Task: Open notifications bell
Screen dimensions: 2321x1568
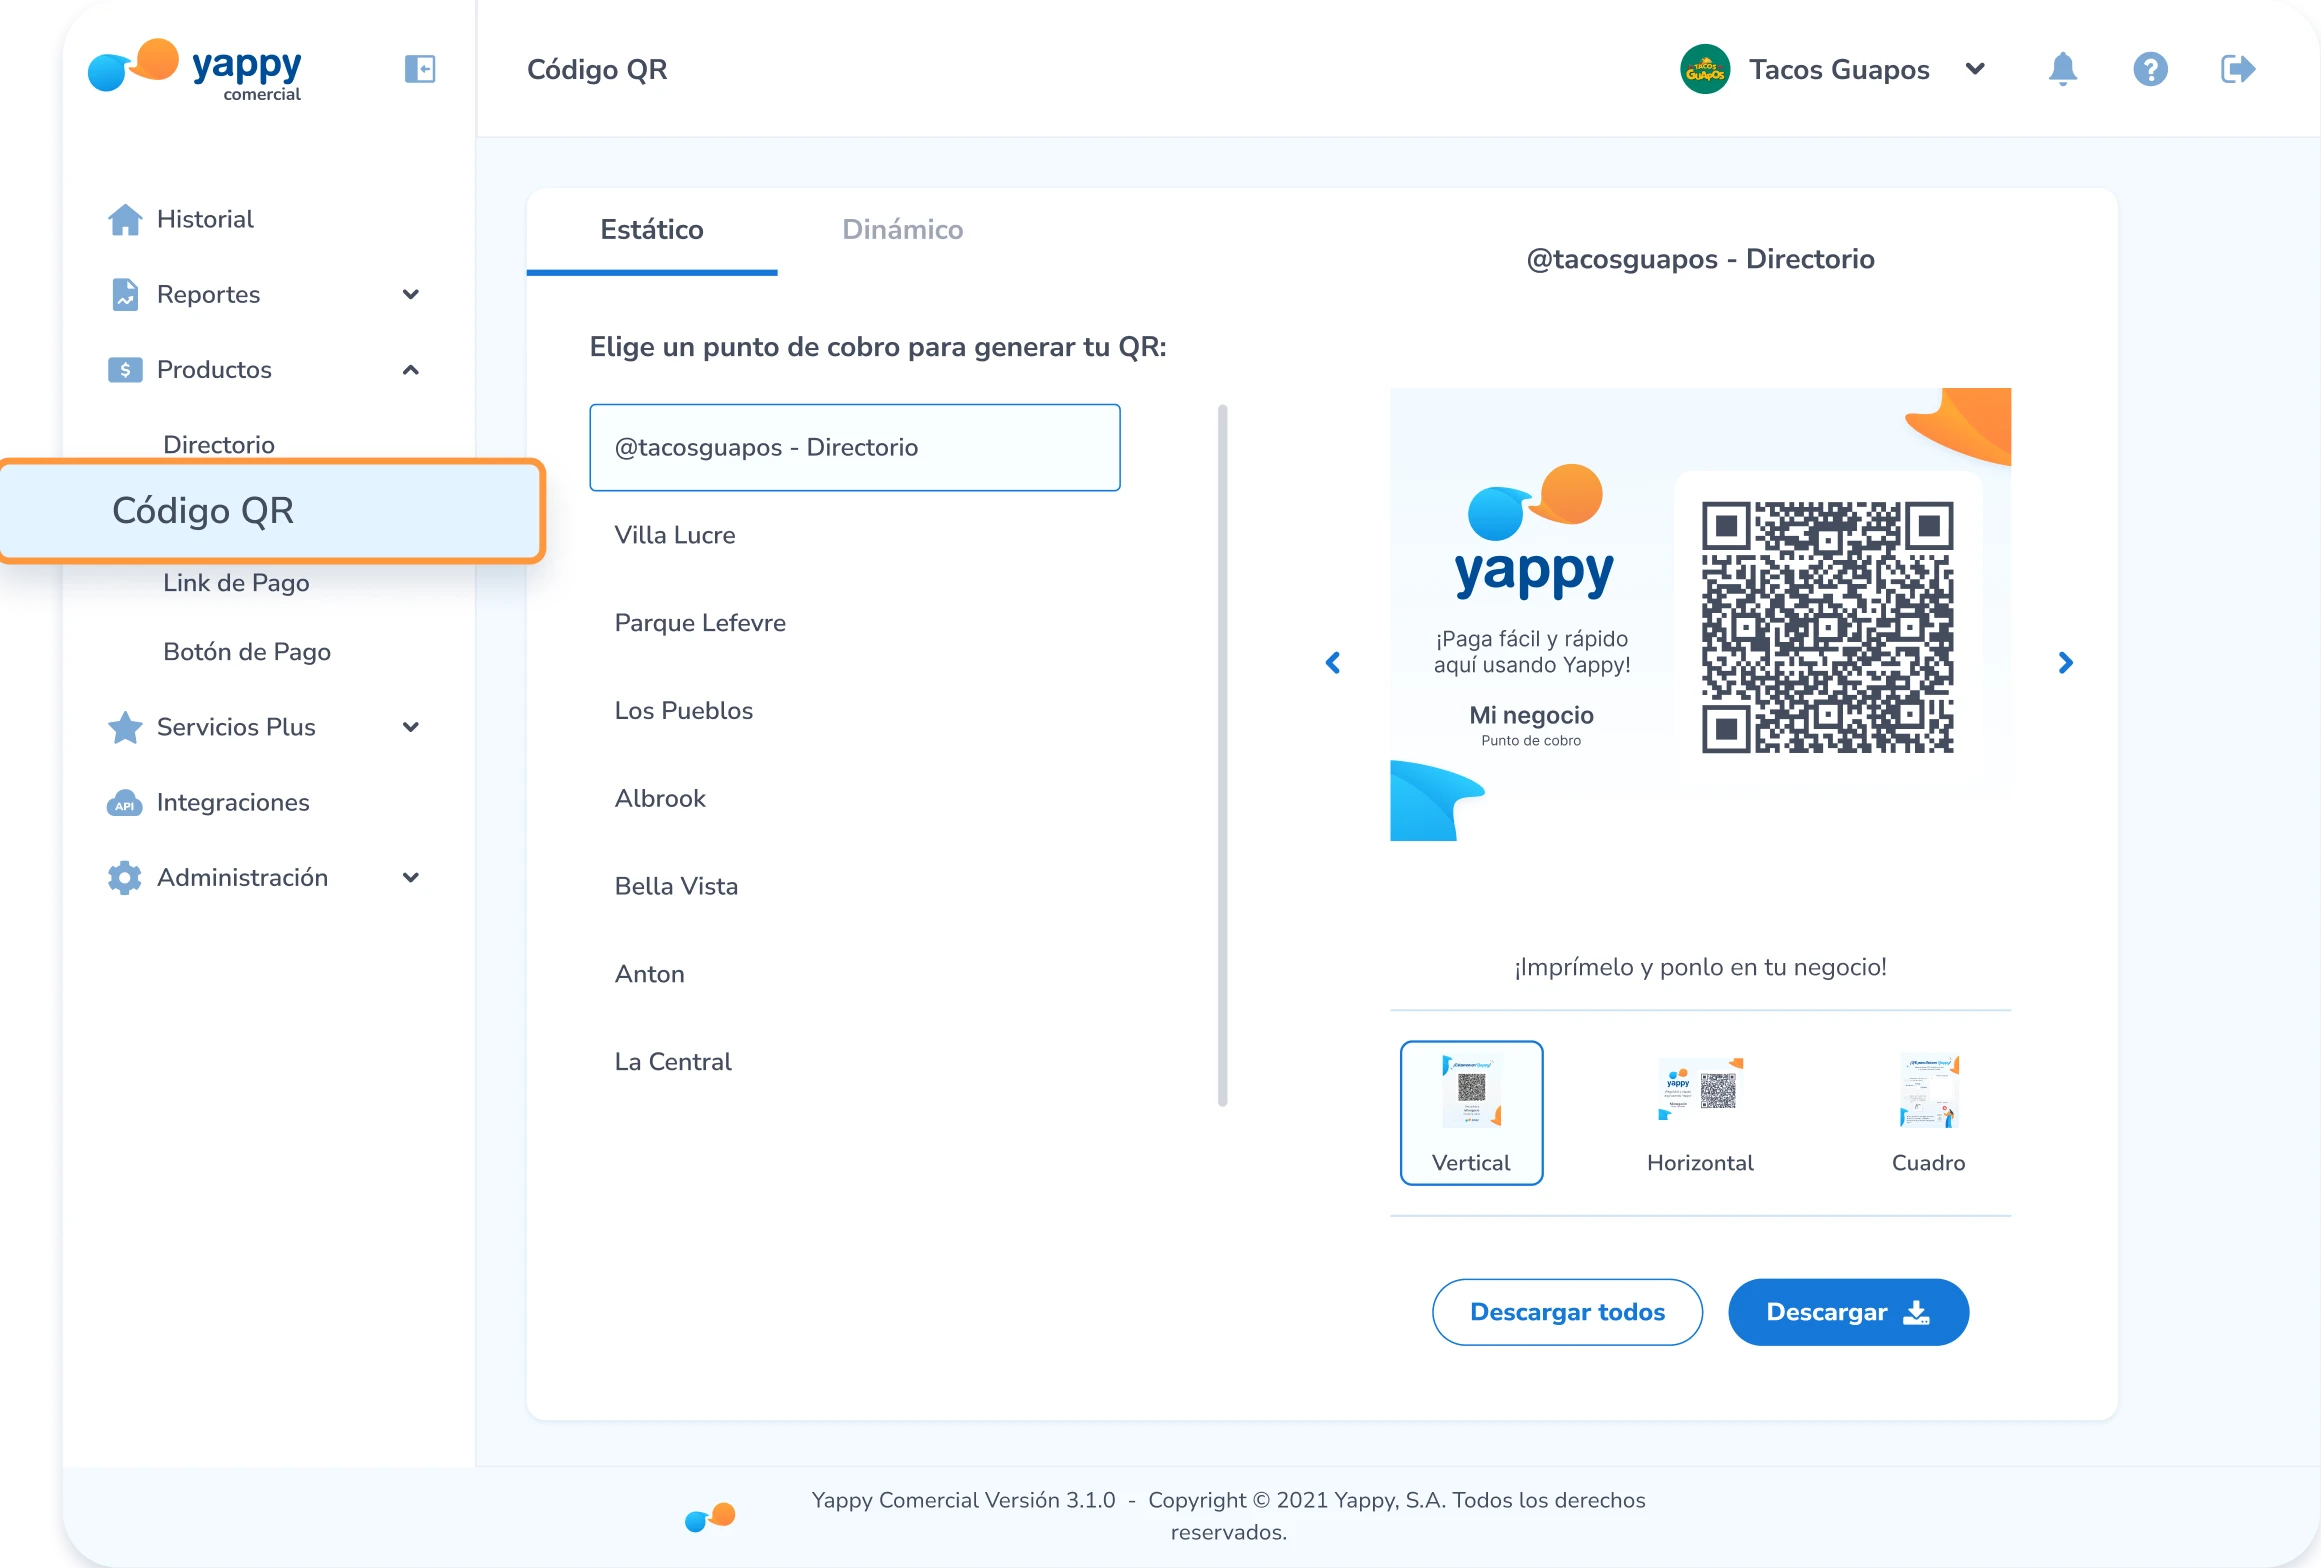Action: (2062, 69)
